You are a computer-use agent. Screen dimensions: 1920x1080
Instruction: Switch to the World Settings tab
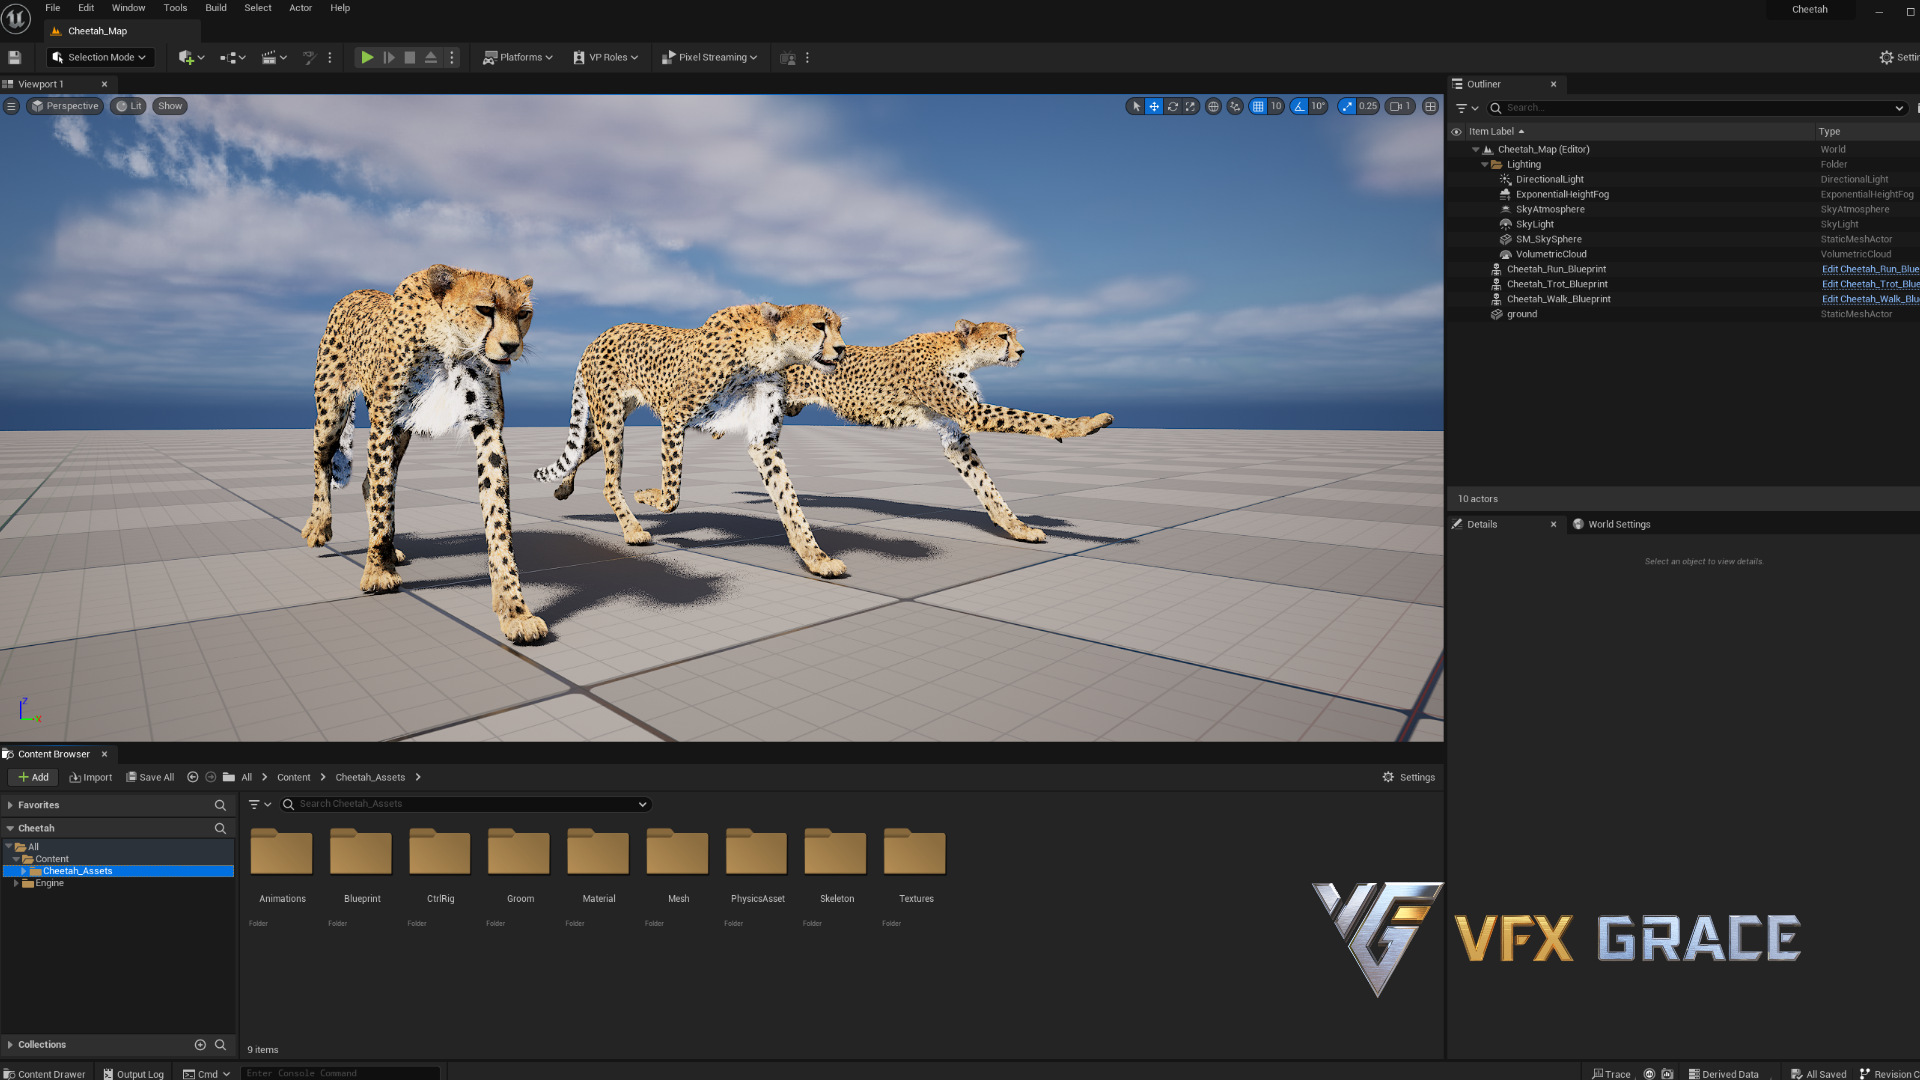click(x=1611, y=524)
